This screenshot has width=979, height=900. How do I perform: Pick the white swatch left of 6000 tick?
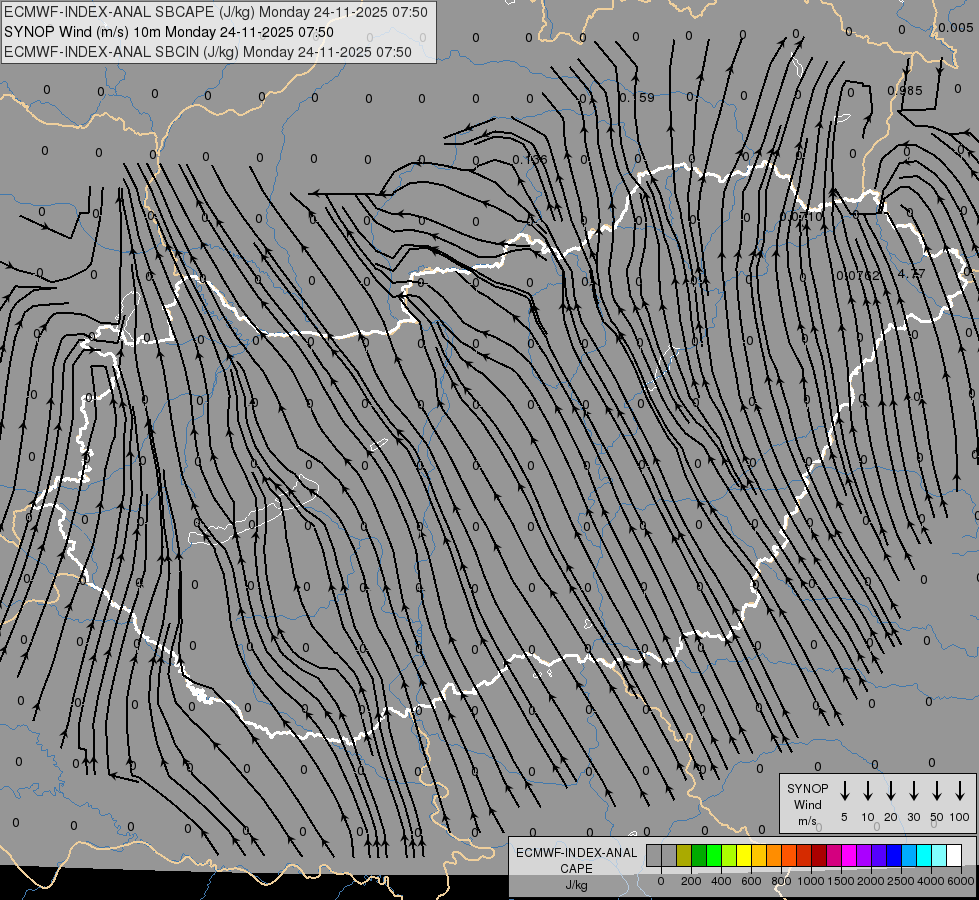pos(954,855)
